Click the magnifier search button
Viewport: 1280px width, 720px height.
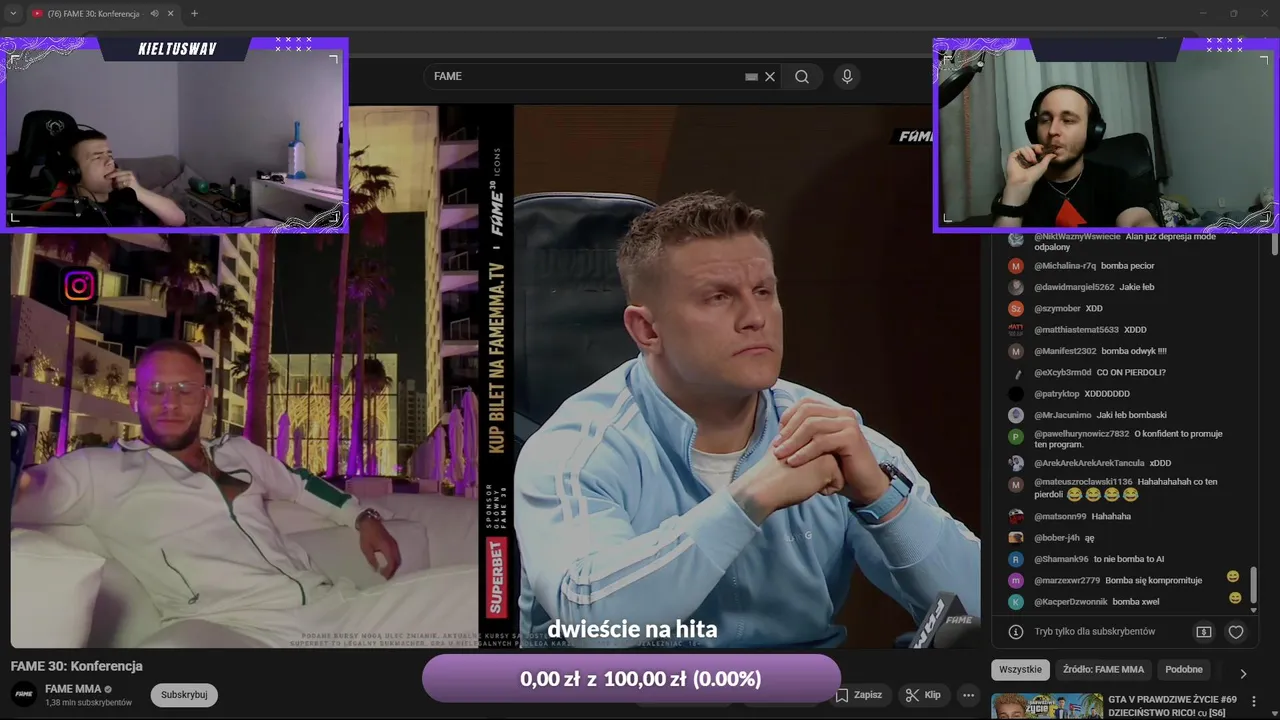(802, 77)
